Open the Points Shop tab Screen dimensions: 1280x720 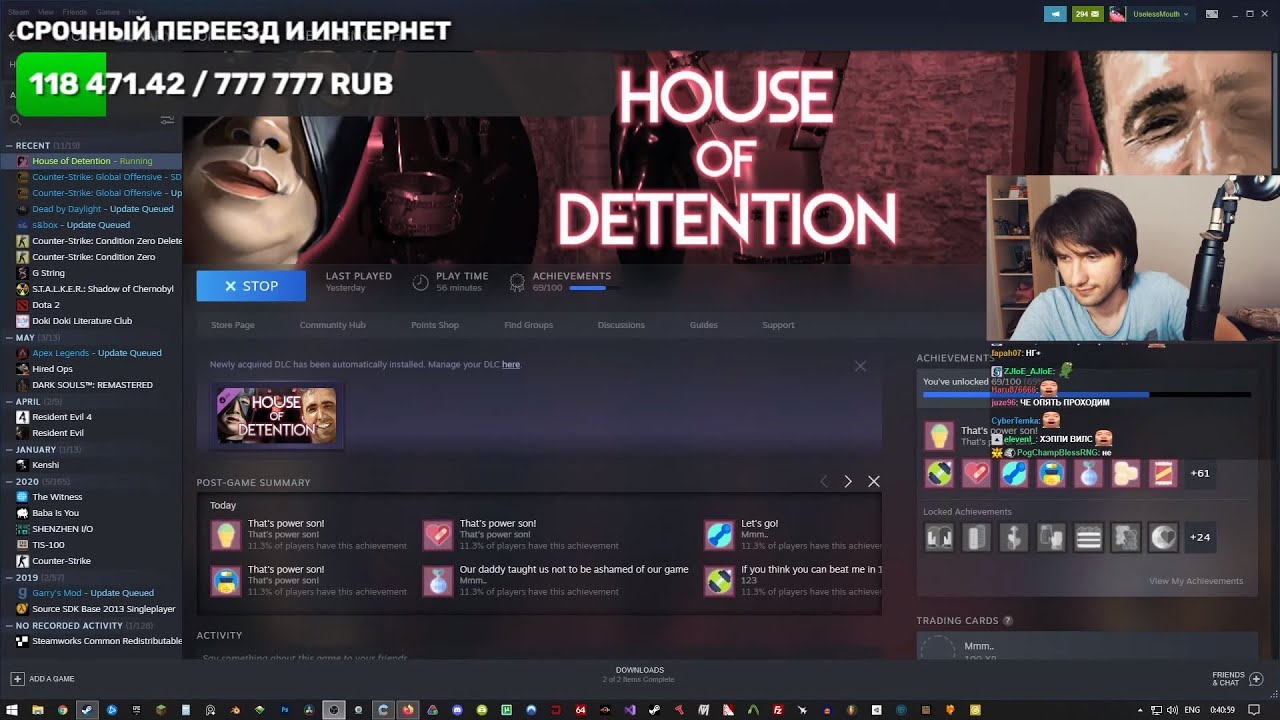point(435,325)
